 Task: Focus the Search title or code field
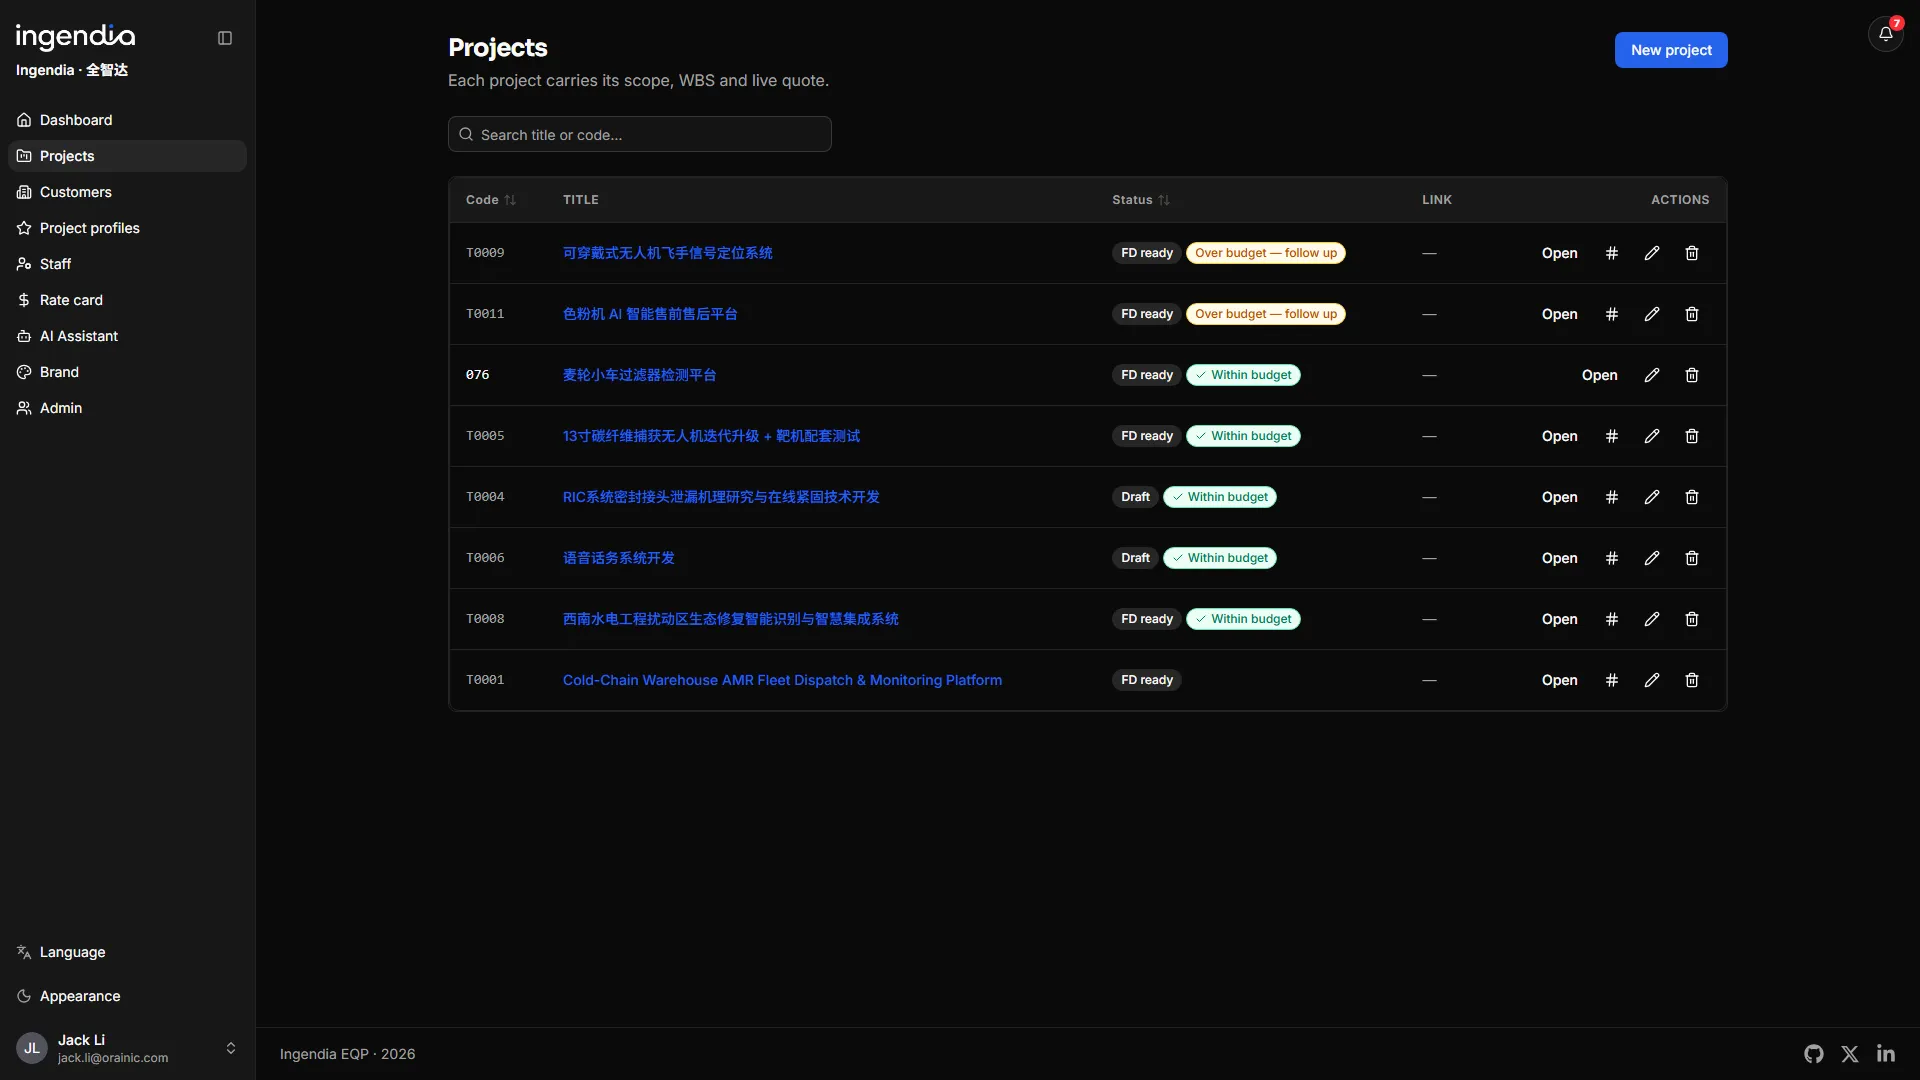click(x=640, y=134)
